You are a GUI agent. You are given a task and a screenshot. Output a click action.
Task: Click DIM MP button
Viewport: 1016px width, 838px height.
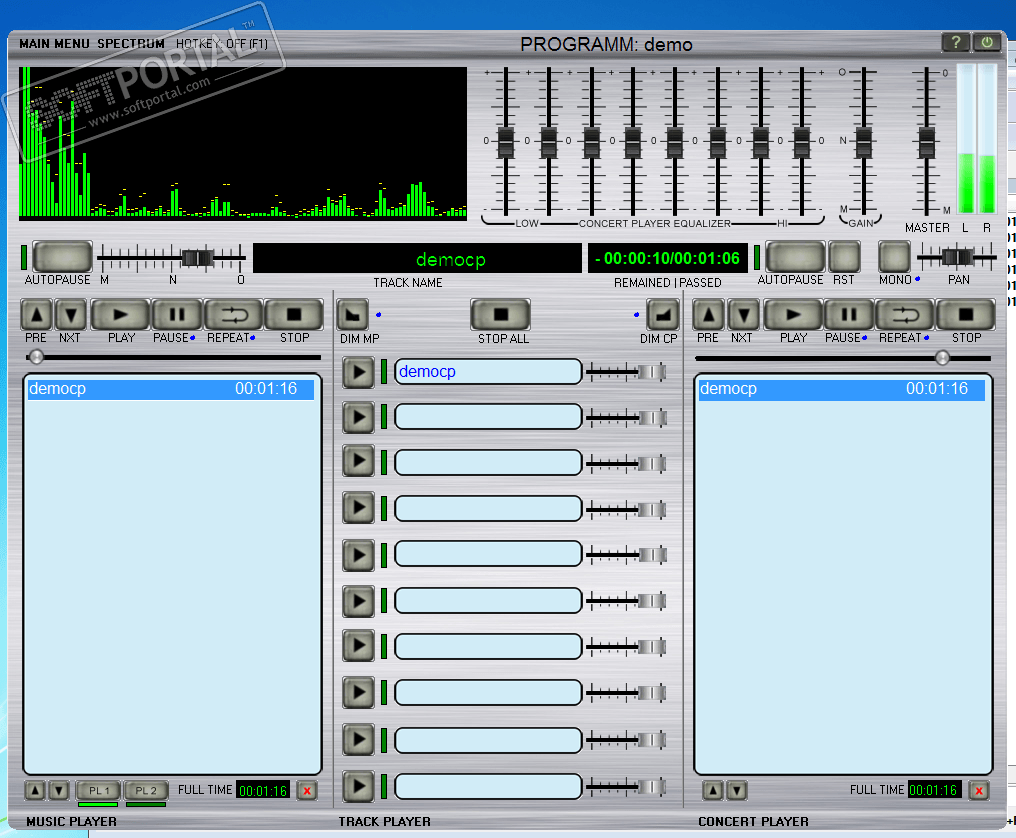tap(353, 315)
